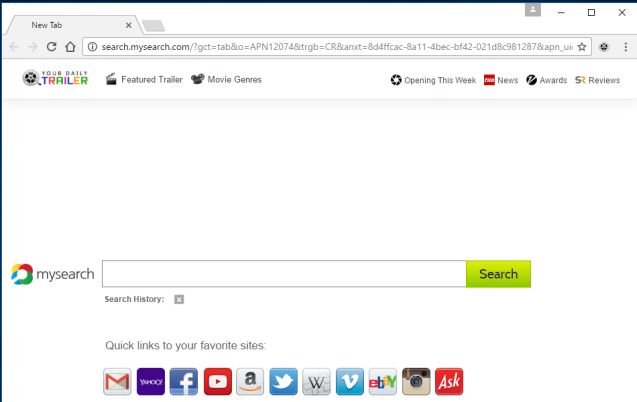This screenshot has height=402, width=637.
Task: Open the Ask quick link icon
Action: (x=449, y=381)
